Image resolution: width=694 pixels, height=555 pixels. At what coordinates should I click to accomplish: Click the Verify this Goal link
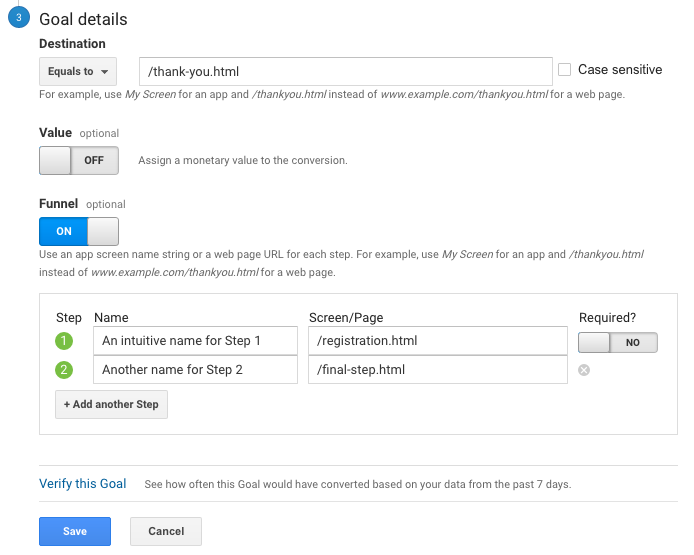click(x=83, y=484)
